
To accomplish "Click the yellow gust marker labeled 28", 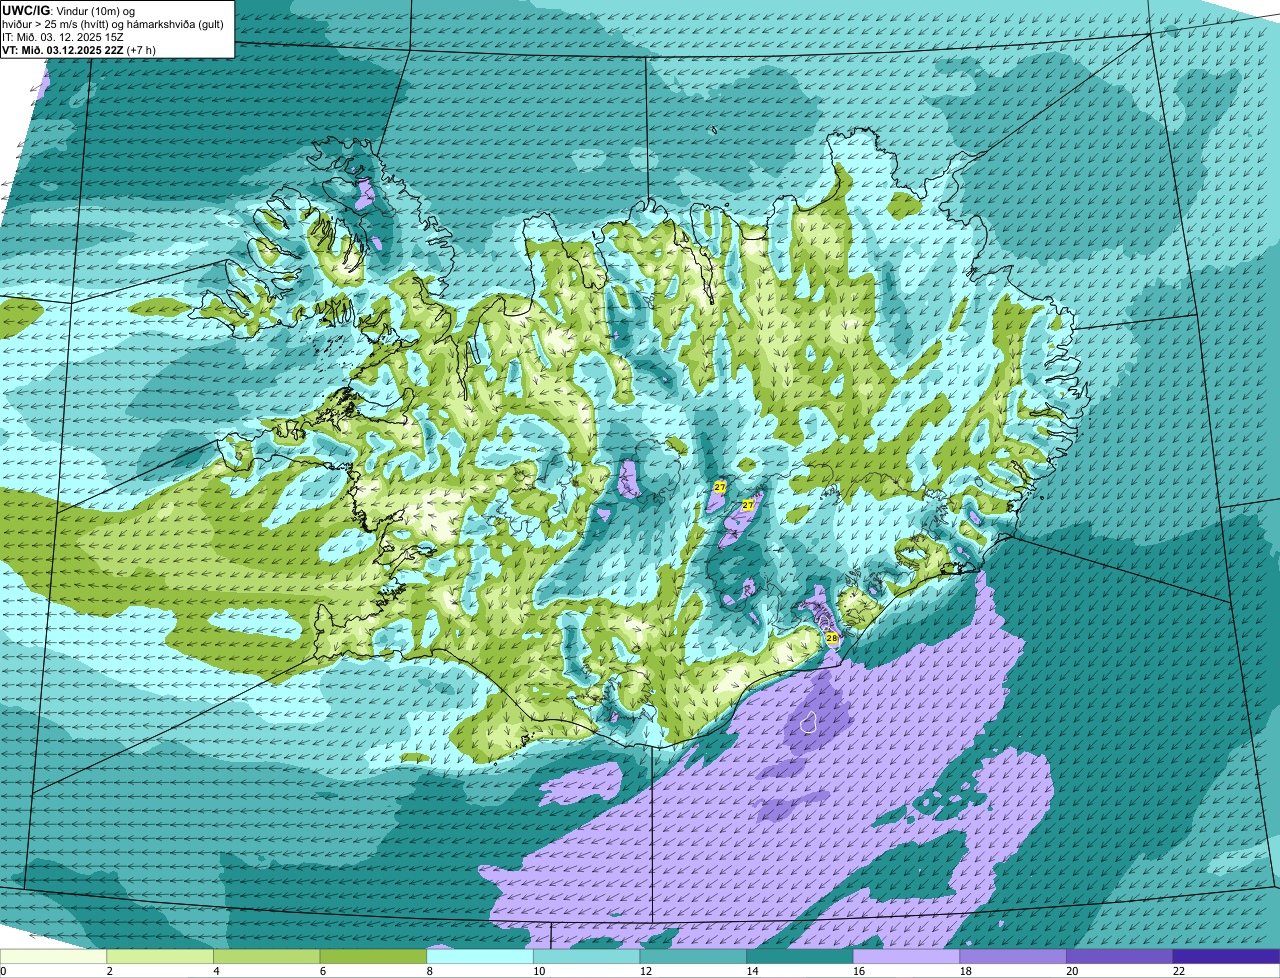I will click(831, 637).
